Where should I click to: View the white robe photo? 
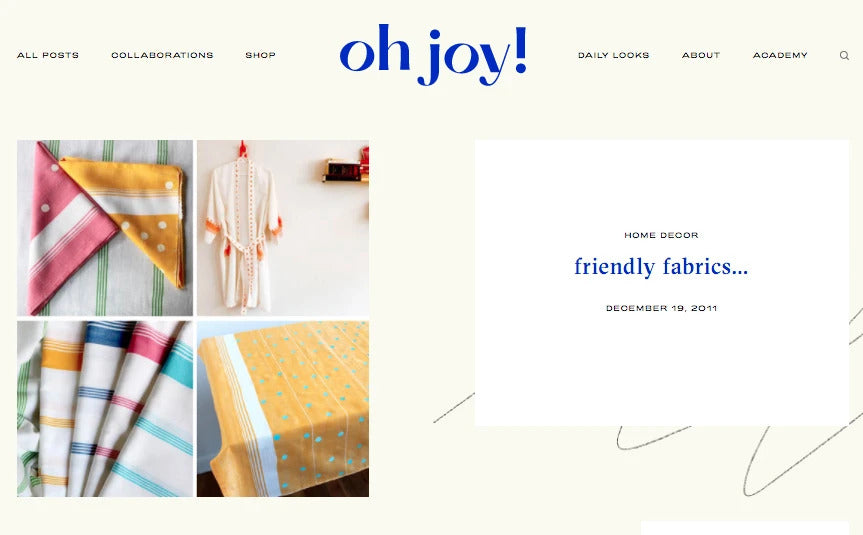click(x=283, y=228)
